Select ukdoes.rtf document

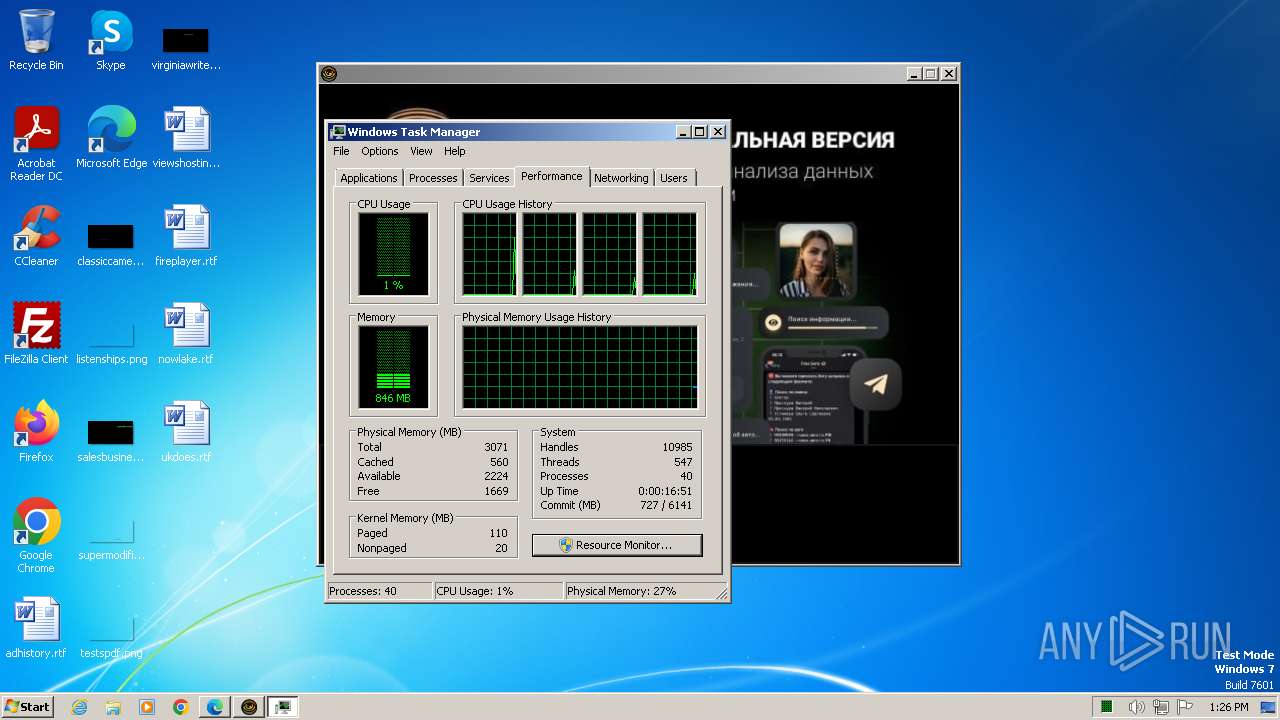(186, 432)
